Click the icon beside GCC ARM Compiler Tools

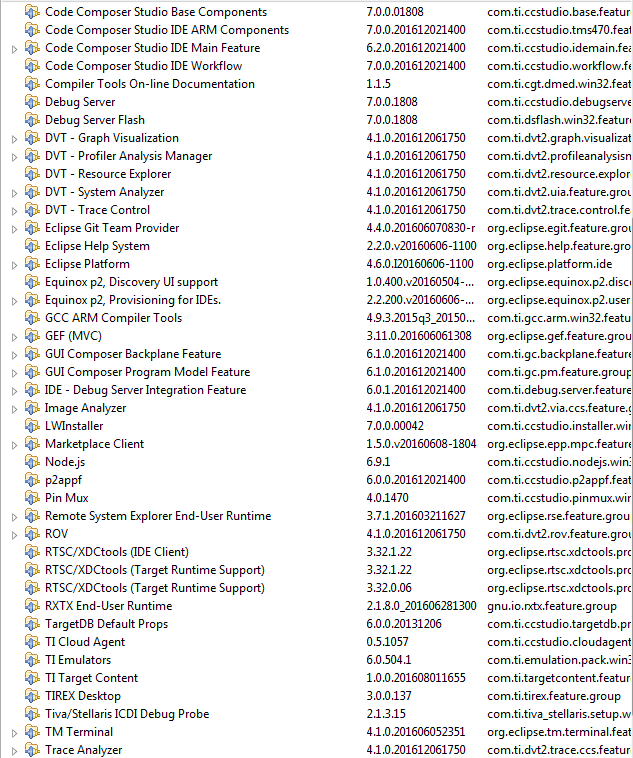click(32, 318)
